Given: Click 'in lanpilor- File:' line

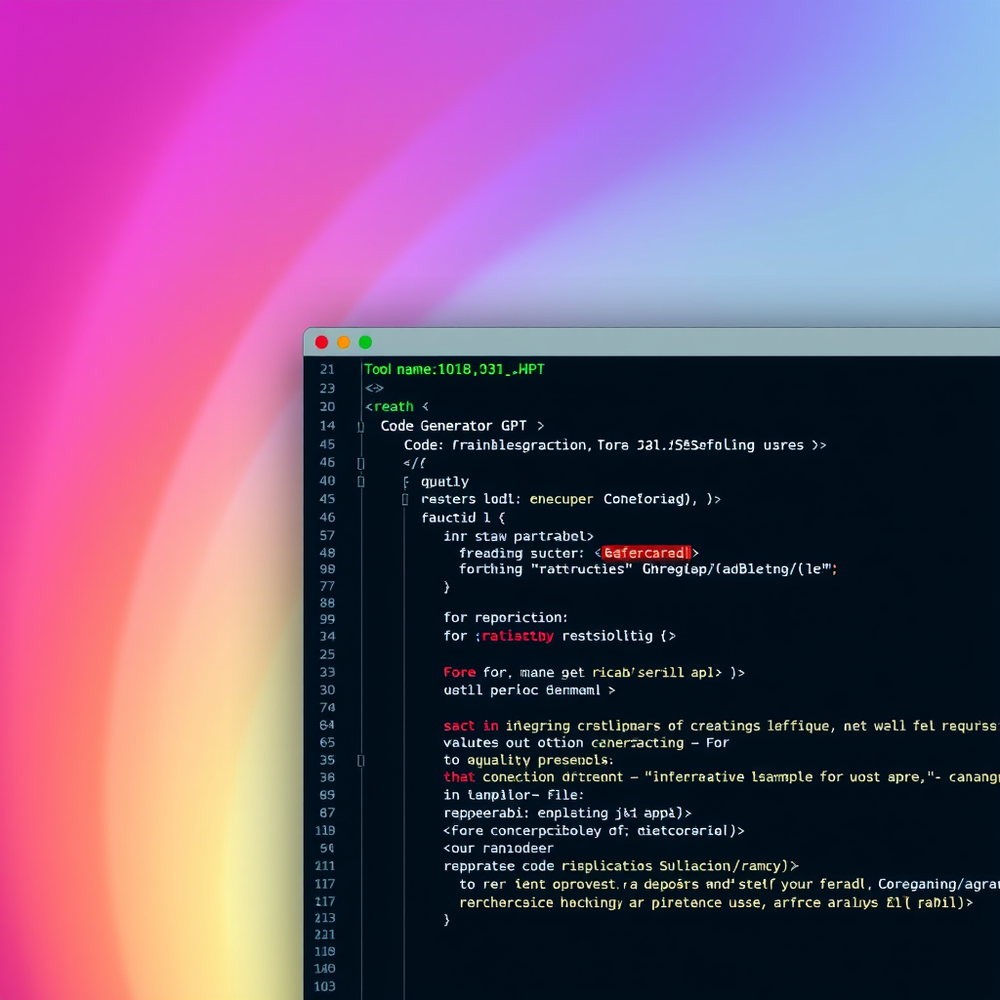Looking at the screenshot, I should pyautogui.click(x=513, y=795).
